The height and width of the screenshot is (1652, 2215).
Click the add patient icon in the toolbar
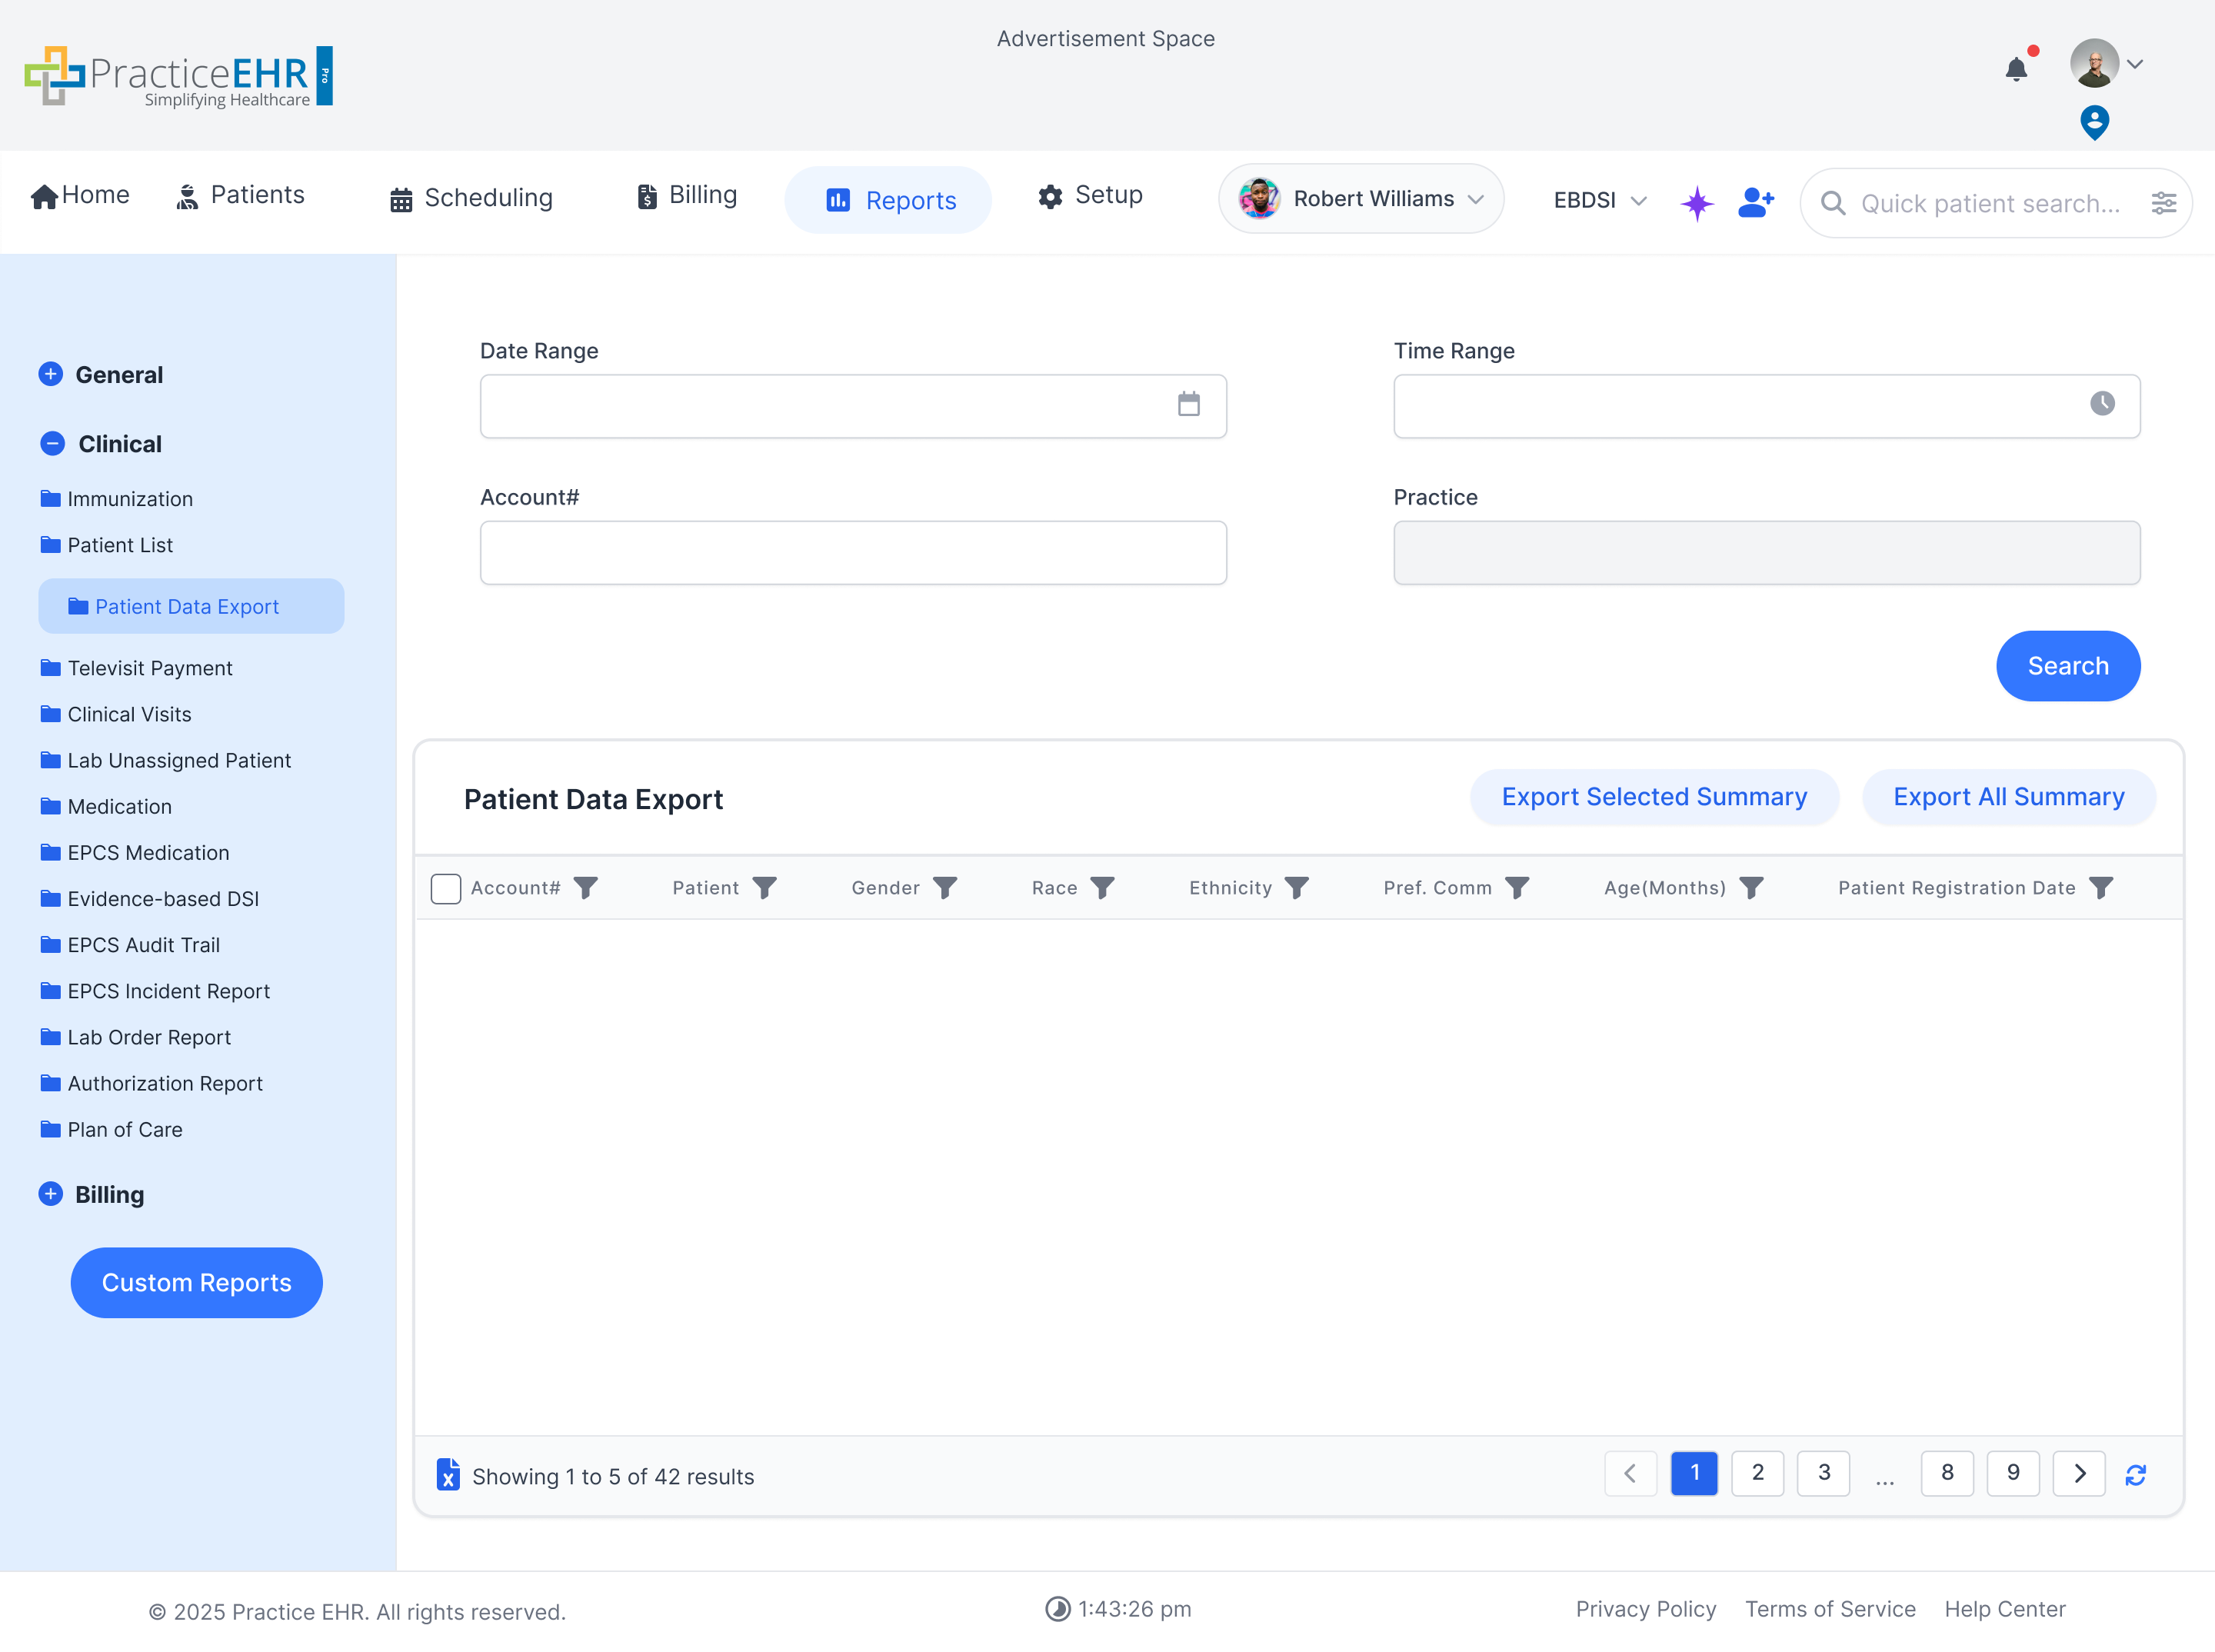coord(1755,202)
